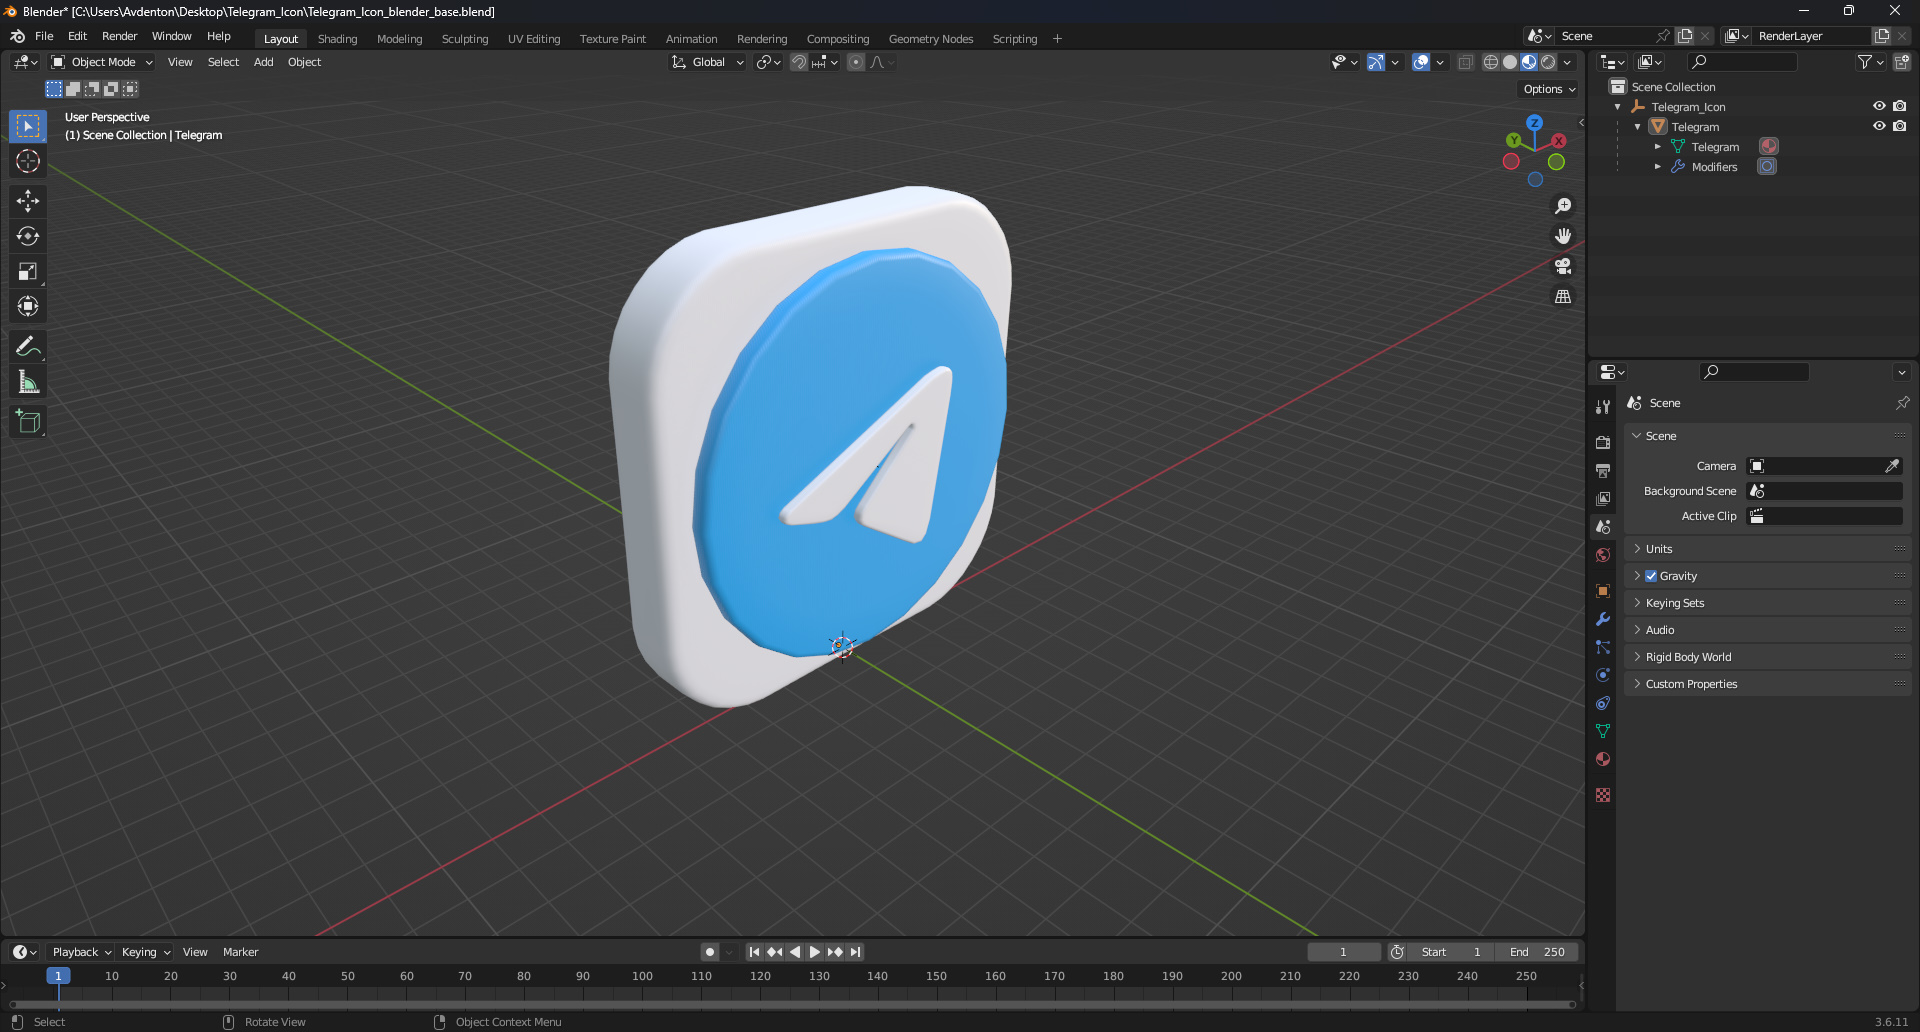Disable Telegram object in renders
The image size is (1920, 1032).
(1900, 126)
